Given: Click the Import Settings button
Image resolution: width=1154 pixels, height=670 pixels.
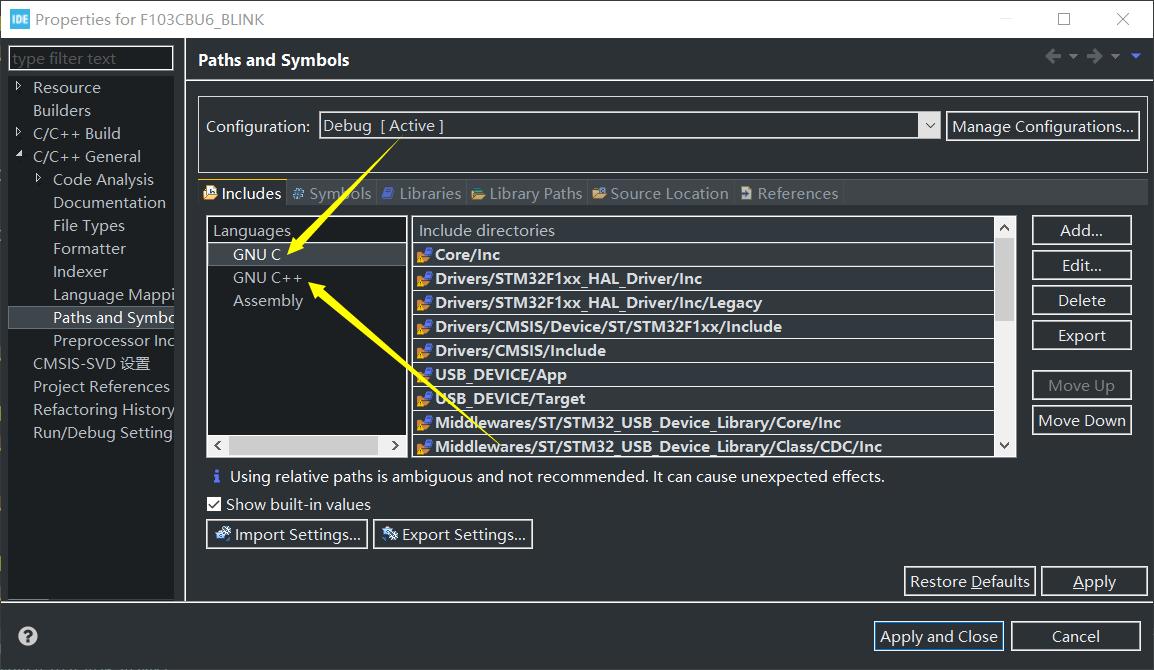Looking at the screenshot, I should pyautogui.click(x=287, y=535).
